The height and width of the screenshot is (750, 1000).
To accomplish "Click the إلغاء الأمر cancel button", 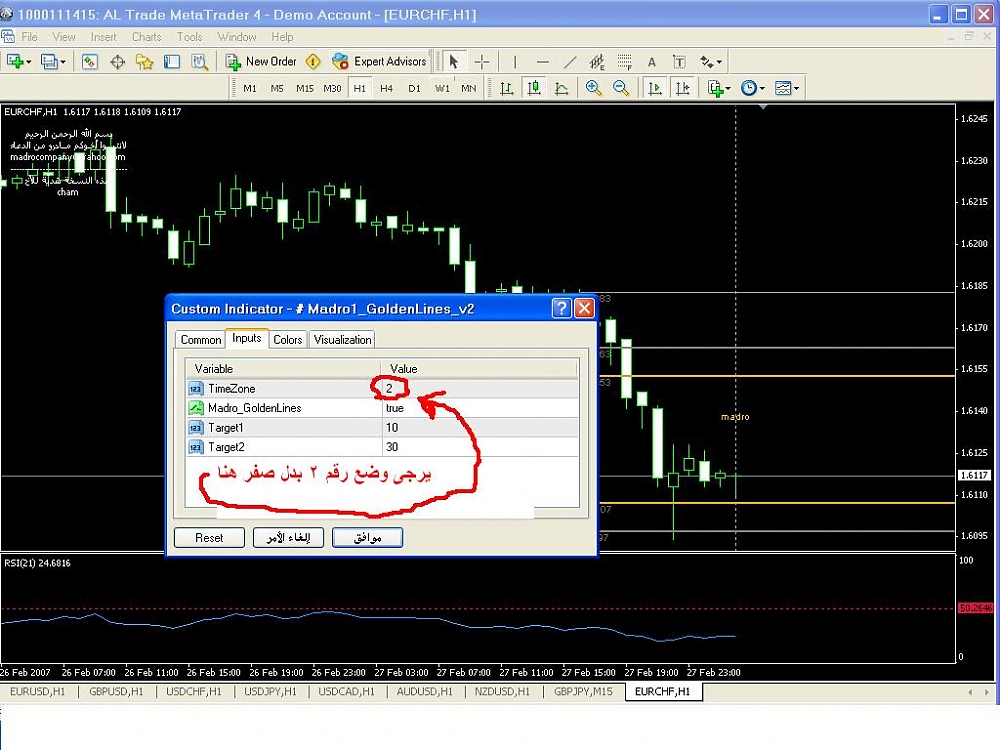I will tap(288, 538).
